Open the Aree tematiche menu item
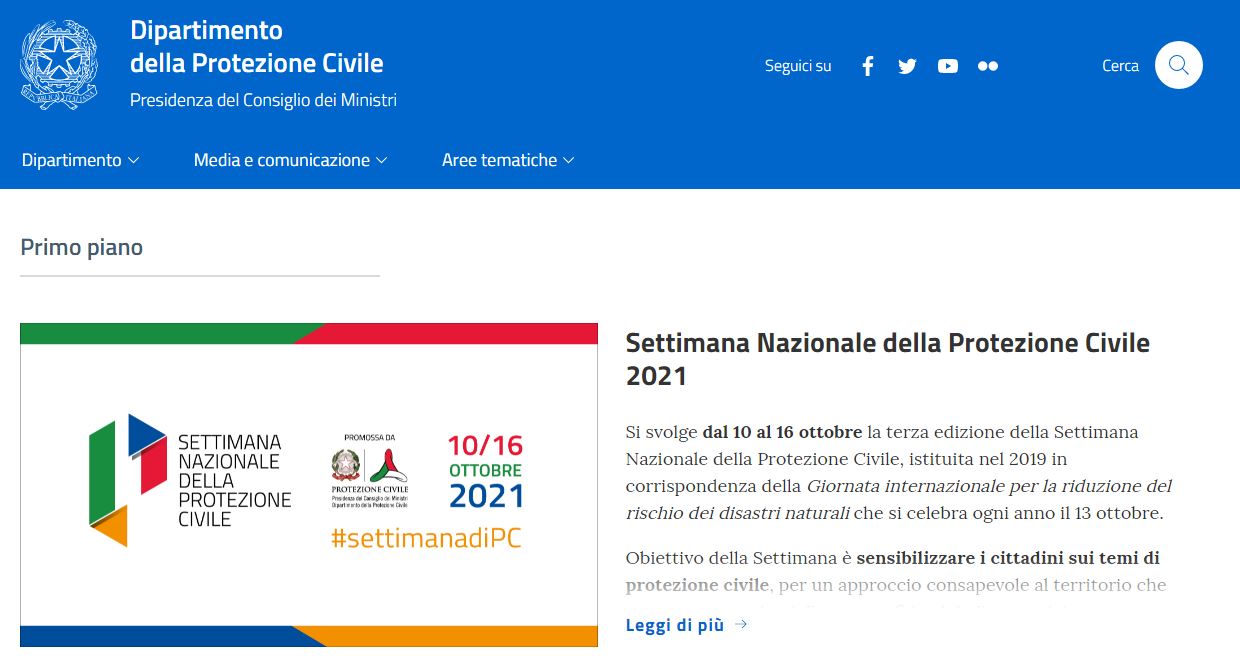Image resolution: width=1240 pixels, height=666 pixels. point(499,160)
